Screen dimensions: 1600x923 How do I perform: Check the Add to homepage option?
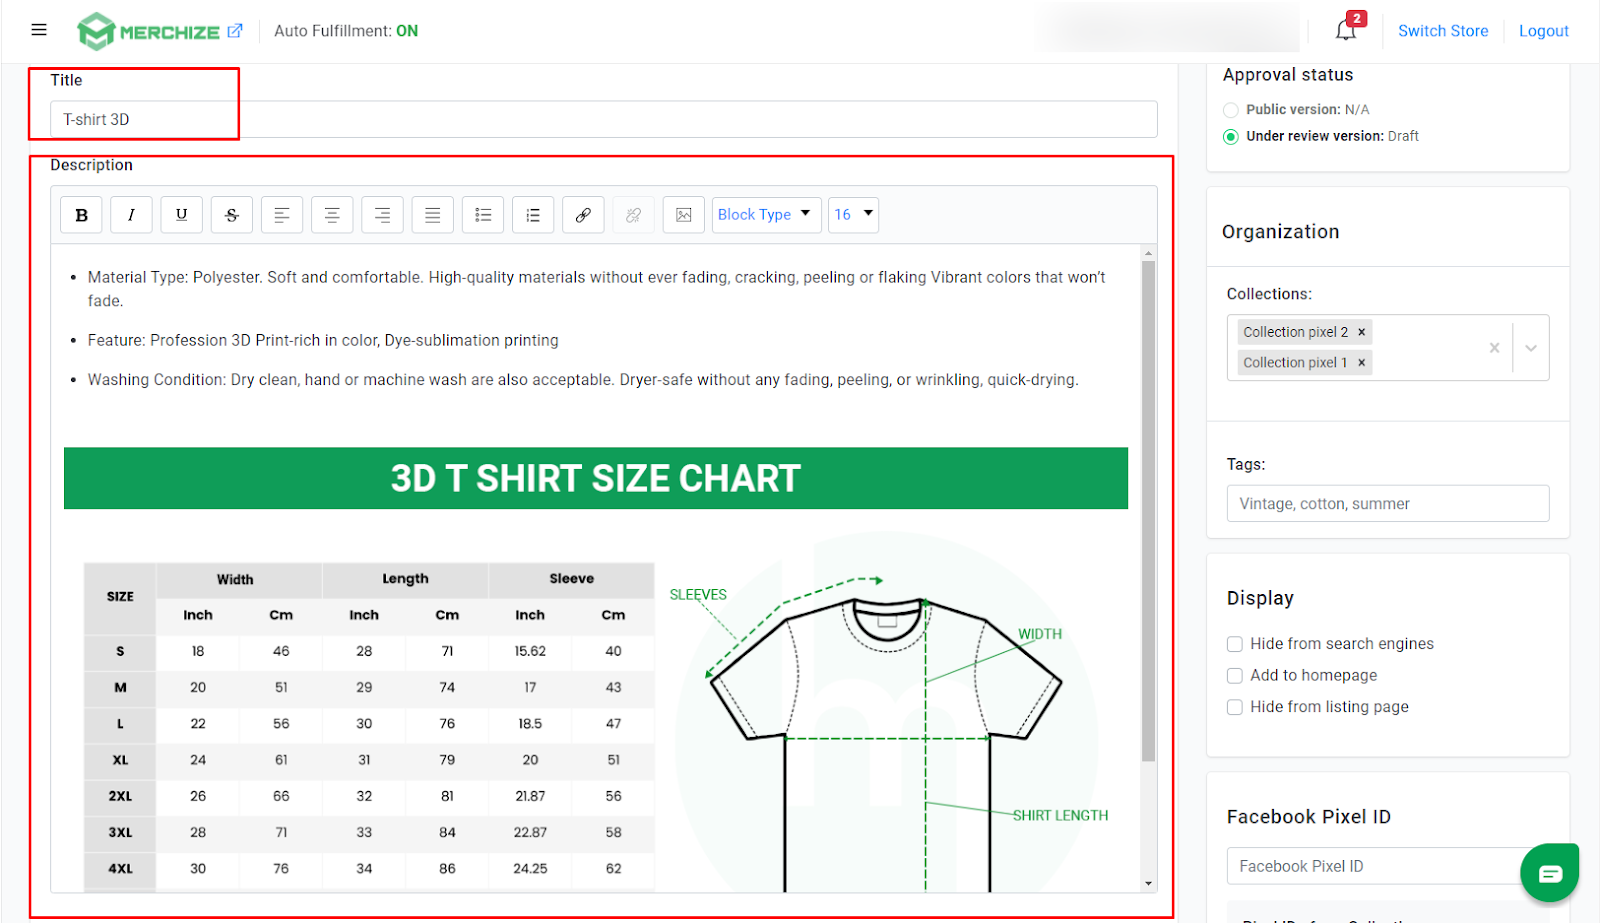[x=1235, y=676]
